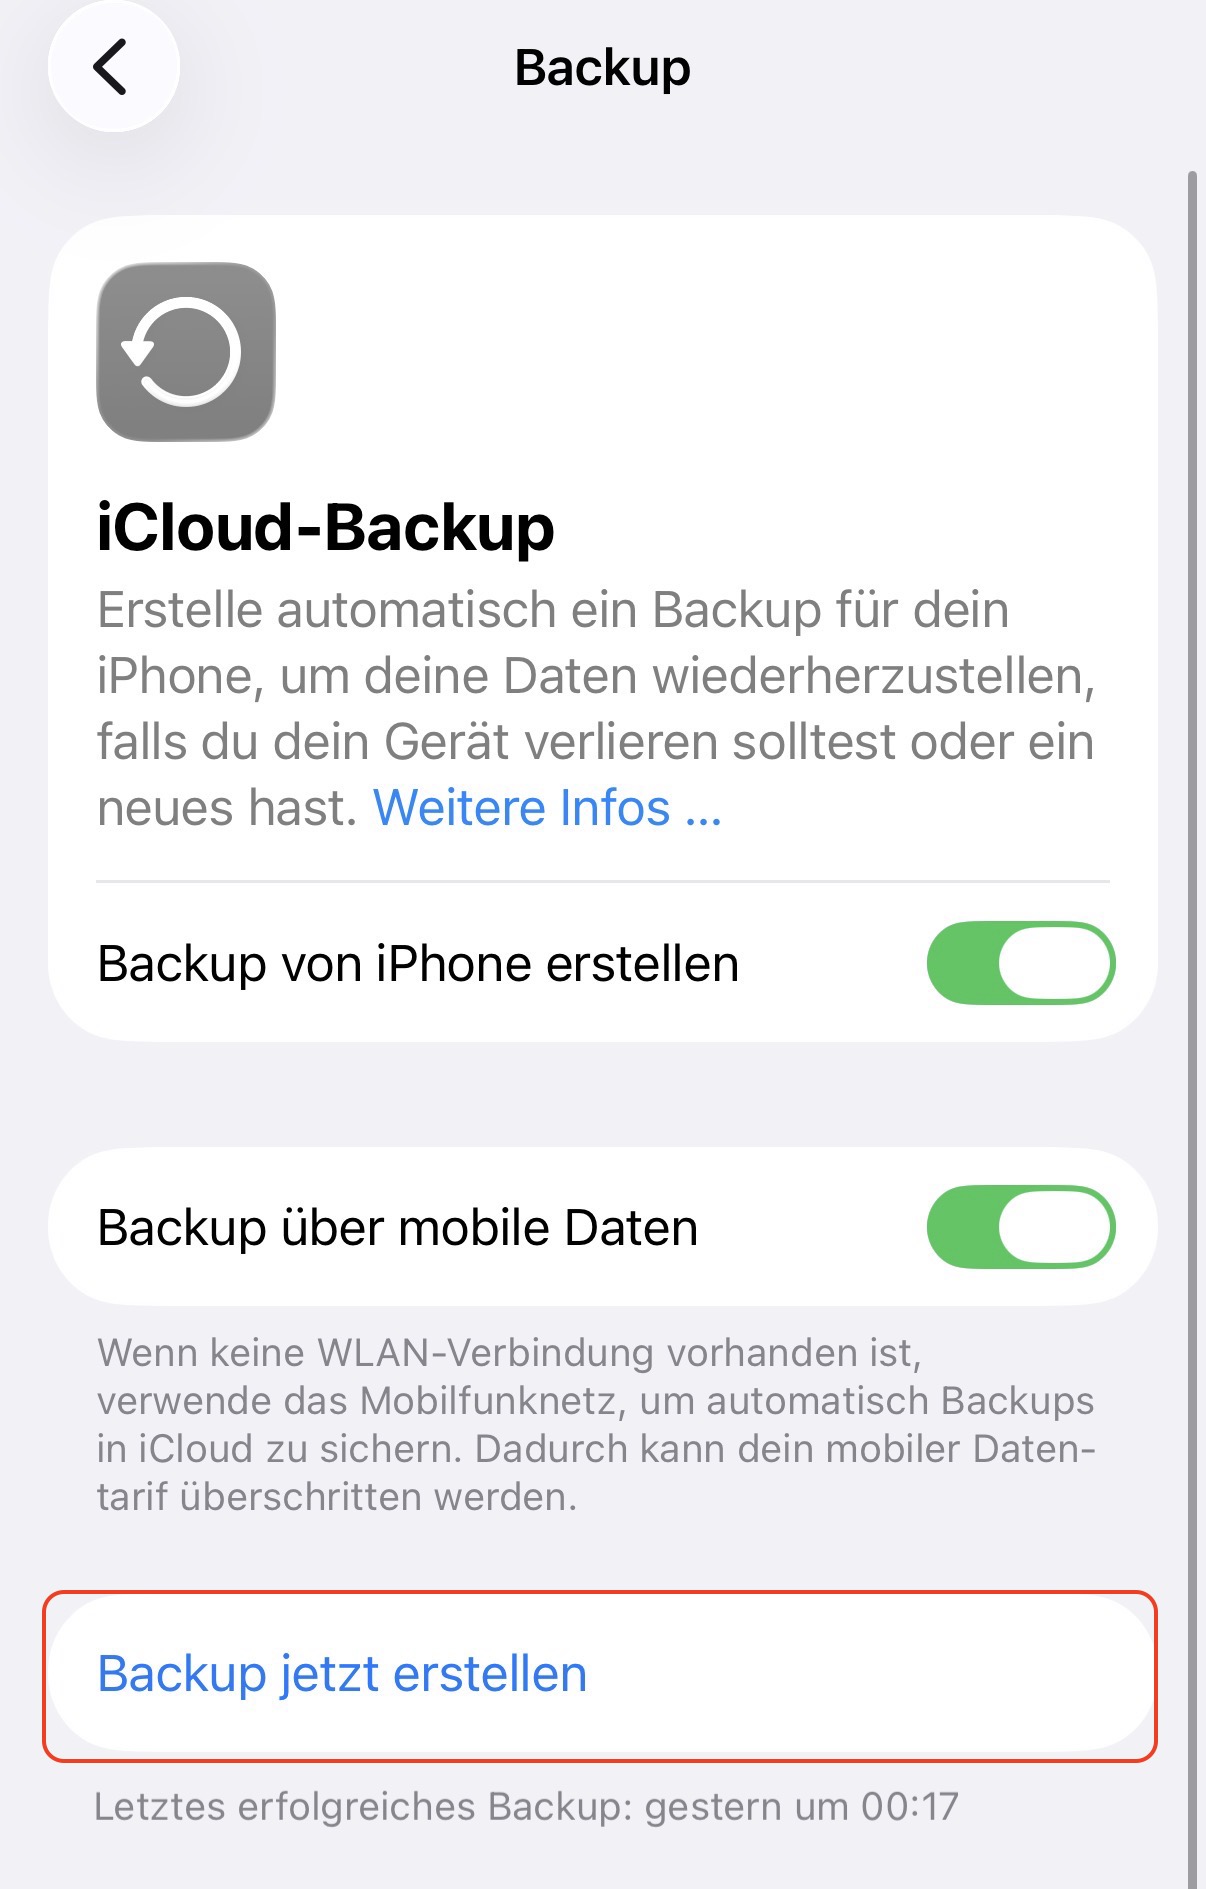Click the vertical scrollbar on the right edge
The height and width of the screenshot is (1889, 1206).
point(1192,1030)
